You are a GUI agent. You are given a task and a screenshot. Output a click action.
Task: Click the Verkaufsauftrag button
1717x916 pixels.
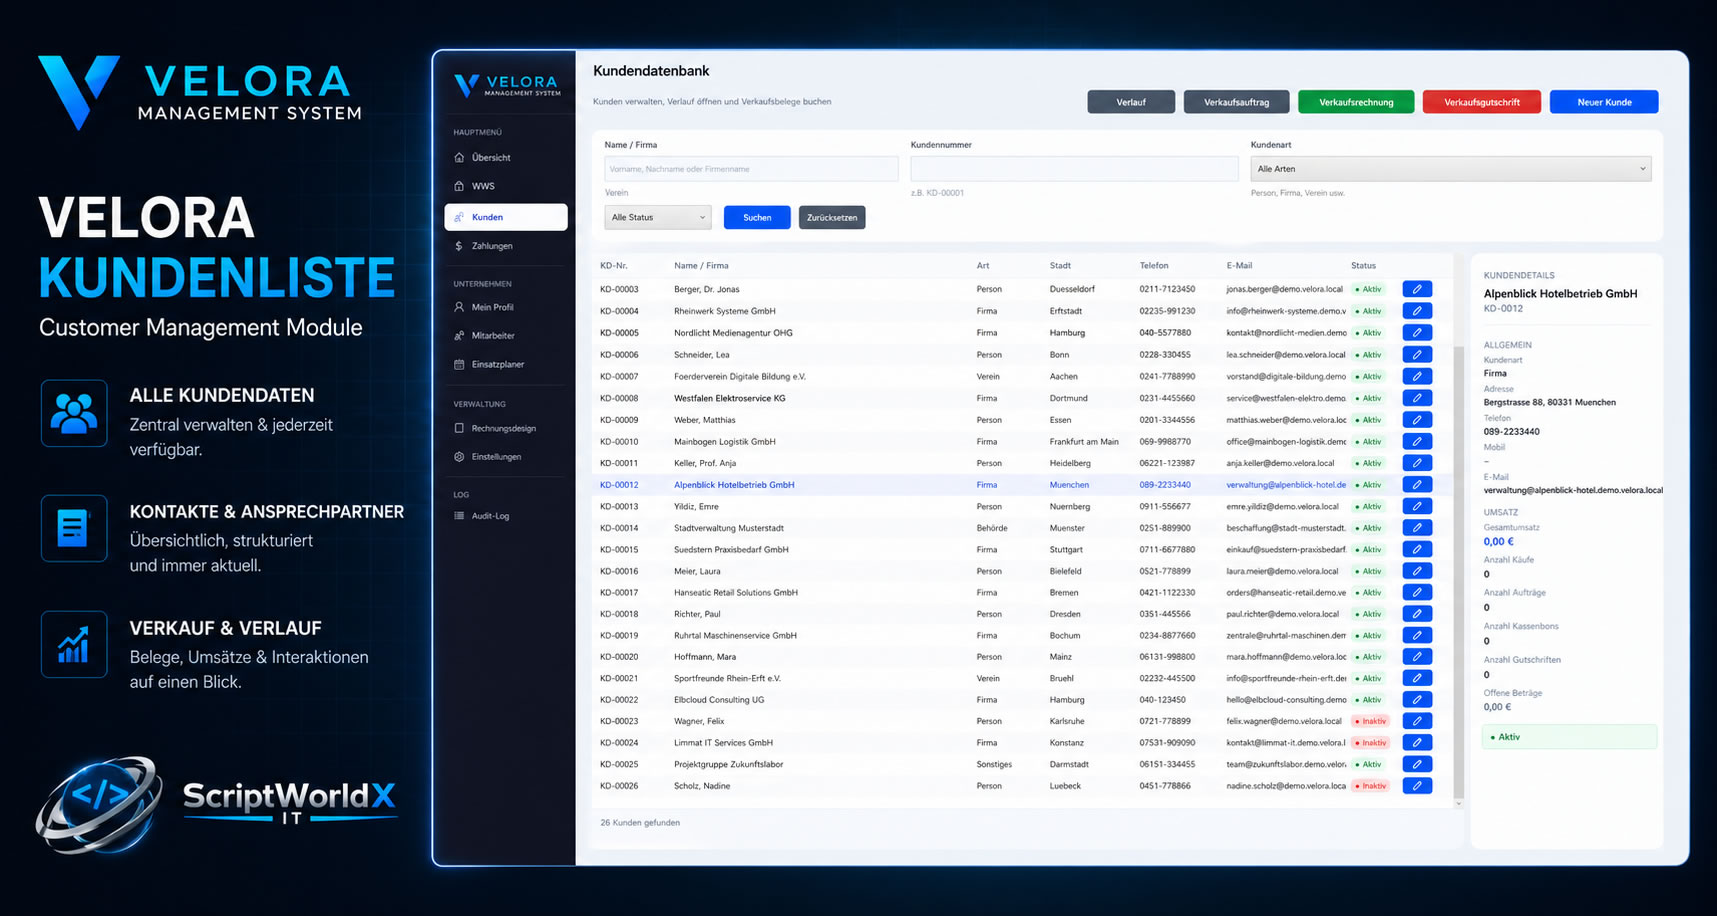click(x=1236, y=102)
